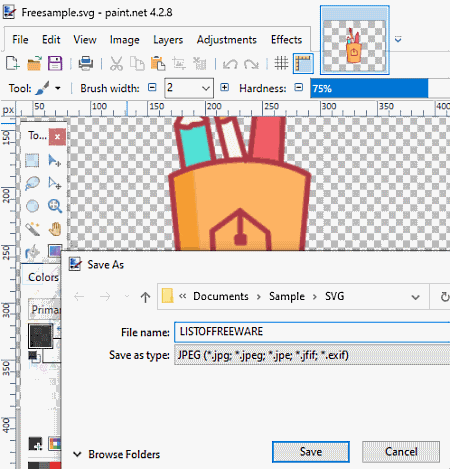Select the Move Selection tool
This screenshot has width=450, height=469.
click(55, 183)
